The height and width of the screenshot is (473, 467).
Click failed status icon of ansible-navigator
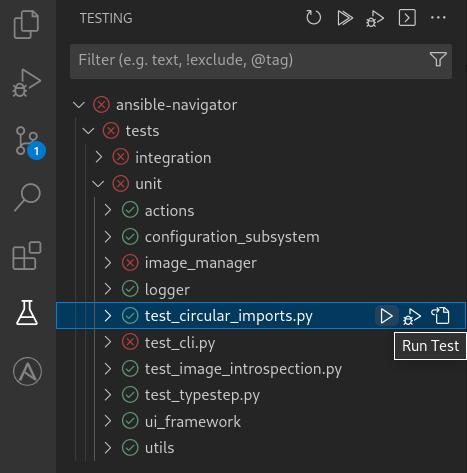(x=102, y=105)
